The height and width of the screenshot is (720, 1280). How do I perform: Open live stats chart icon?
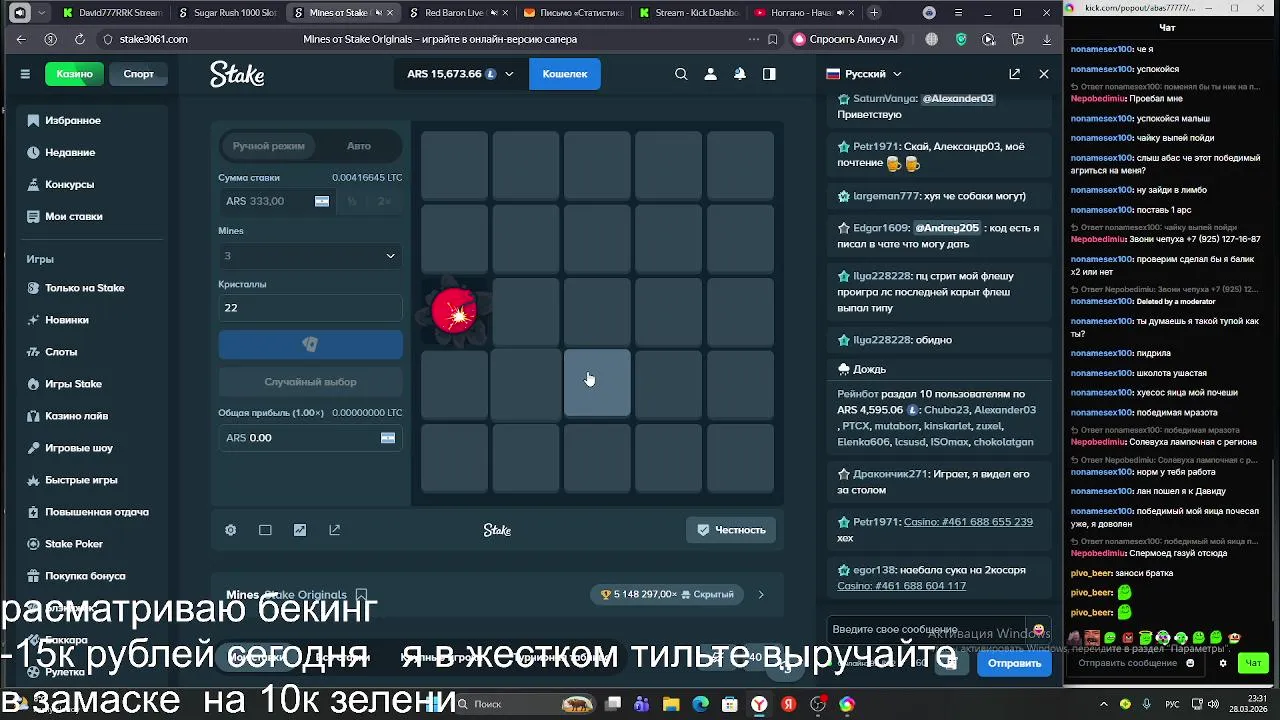pos(300,530)
